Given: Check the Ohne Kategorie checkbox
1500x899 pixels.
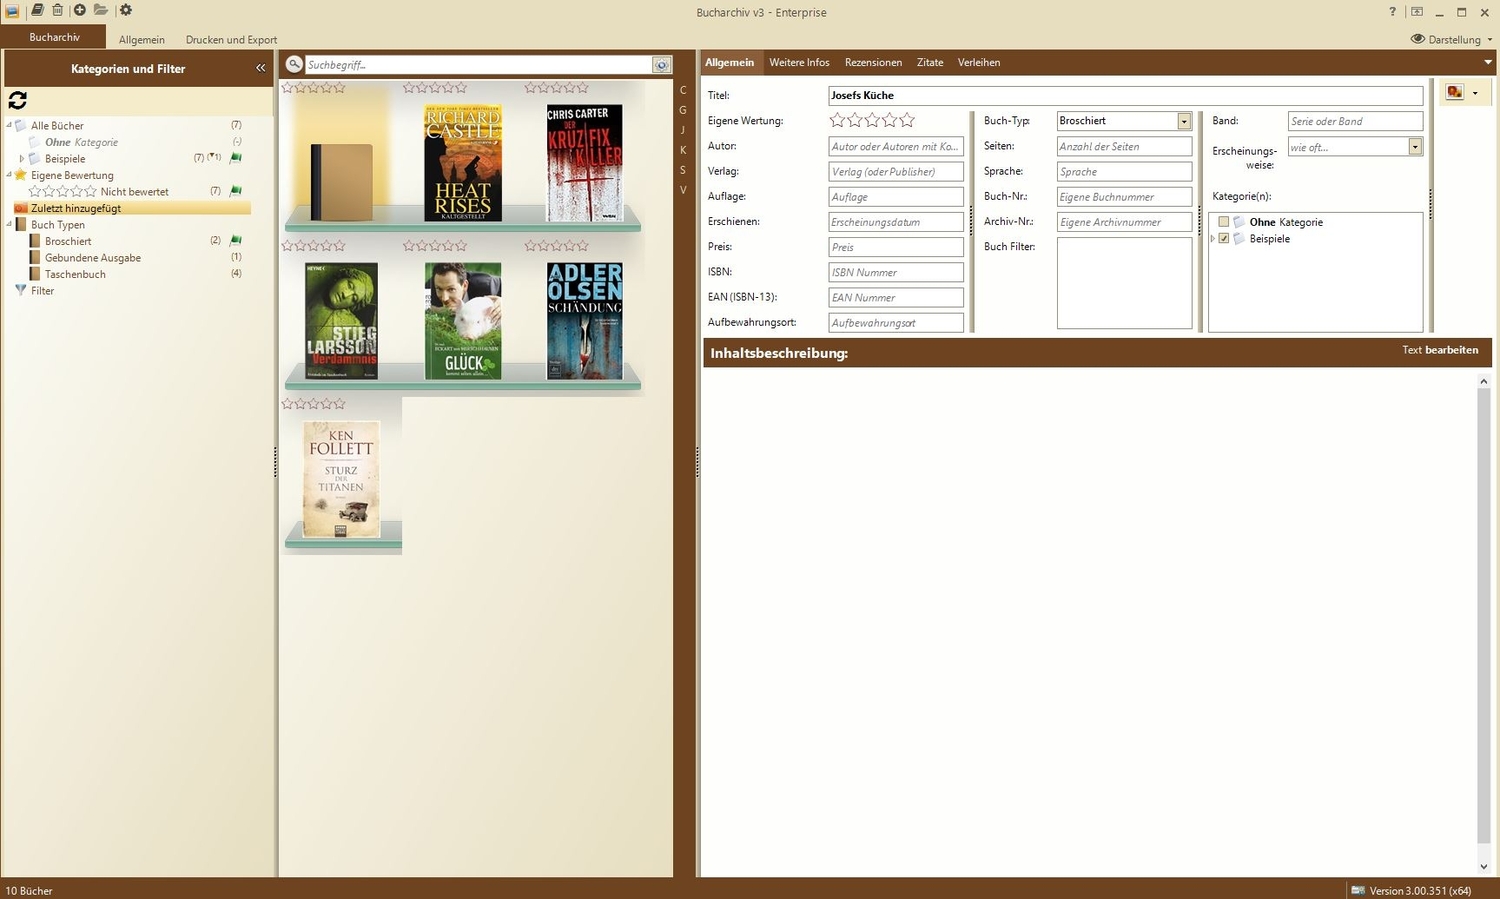Looking at the screenshot, I should (x=1223, y=222).
